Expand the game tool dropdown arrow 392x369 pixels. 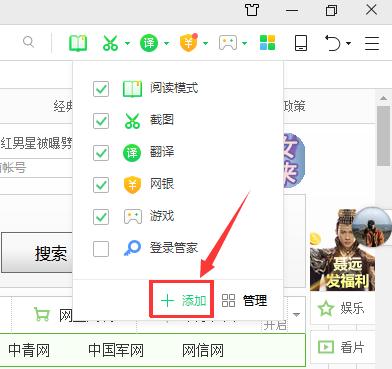coord(245,43)
